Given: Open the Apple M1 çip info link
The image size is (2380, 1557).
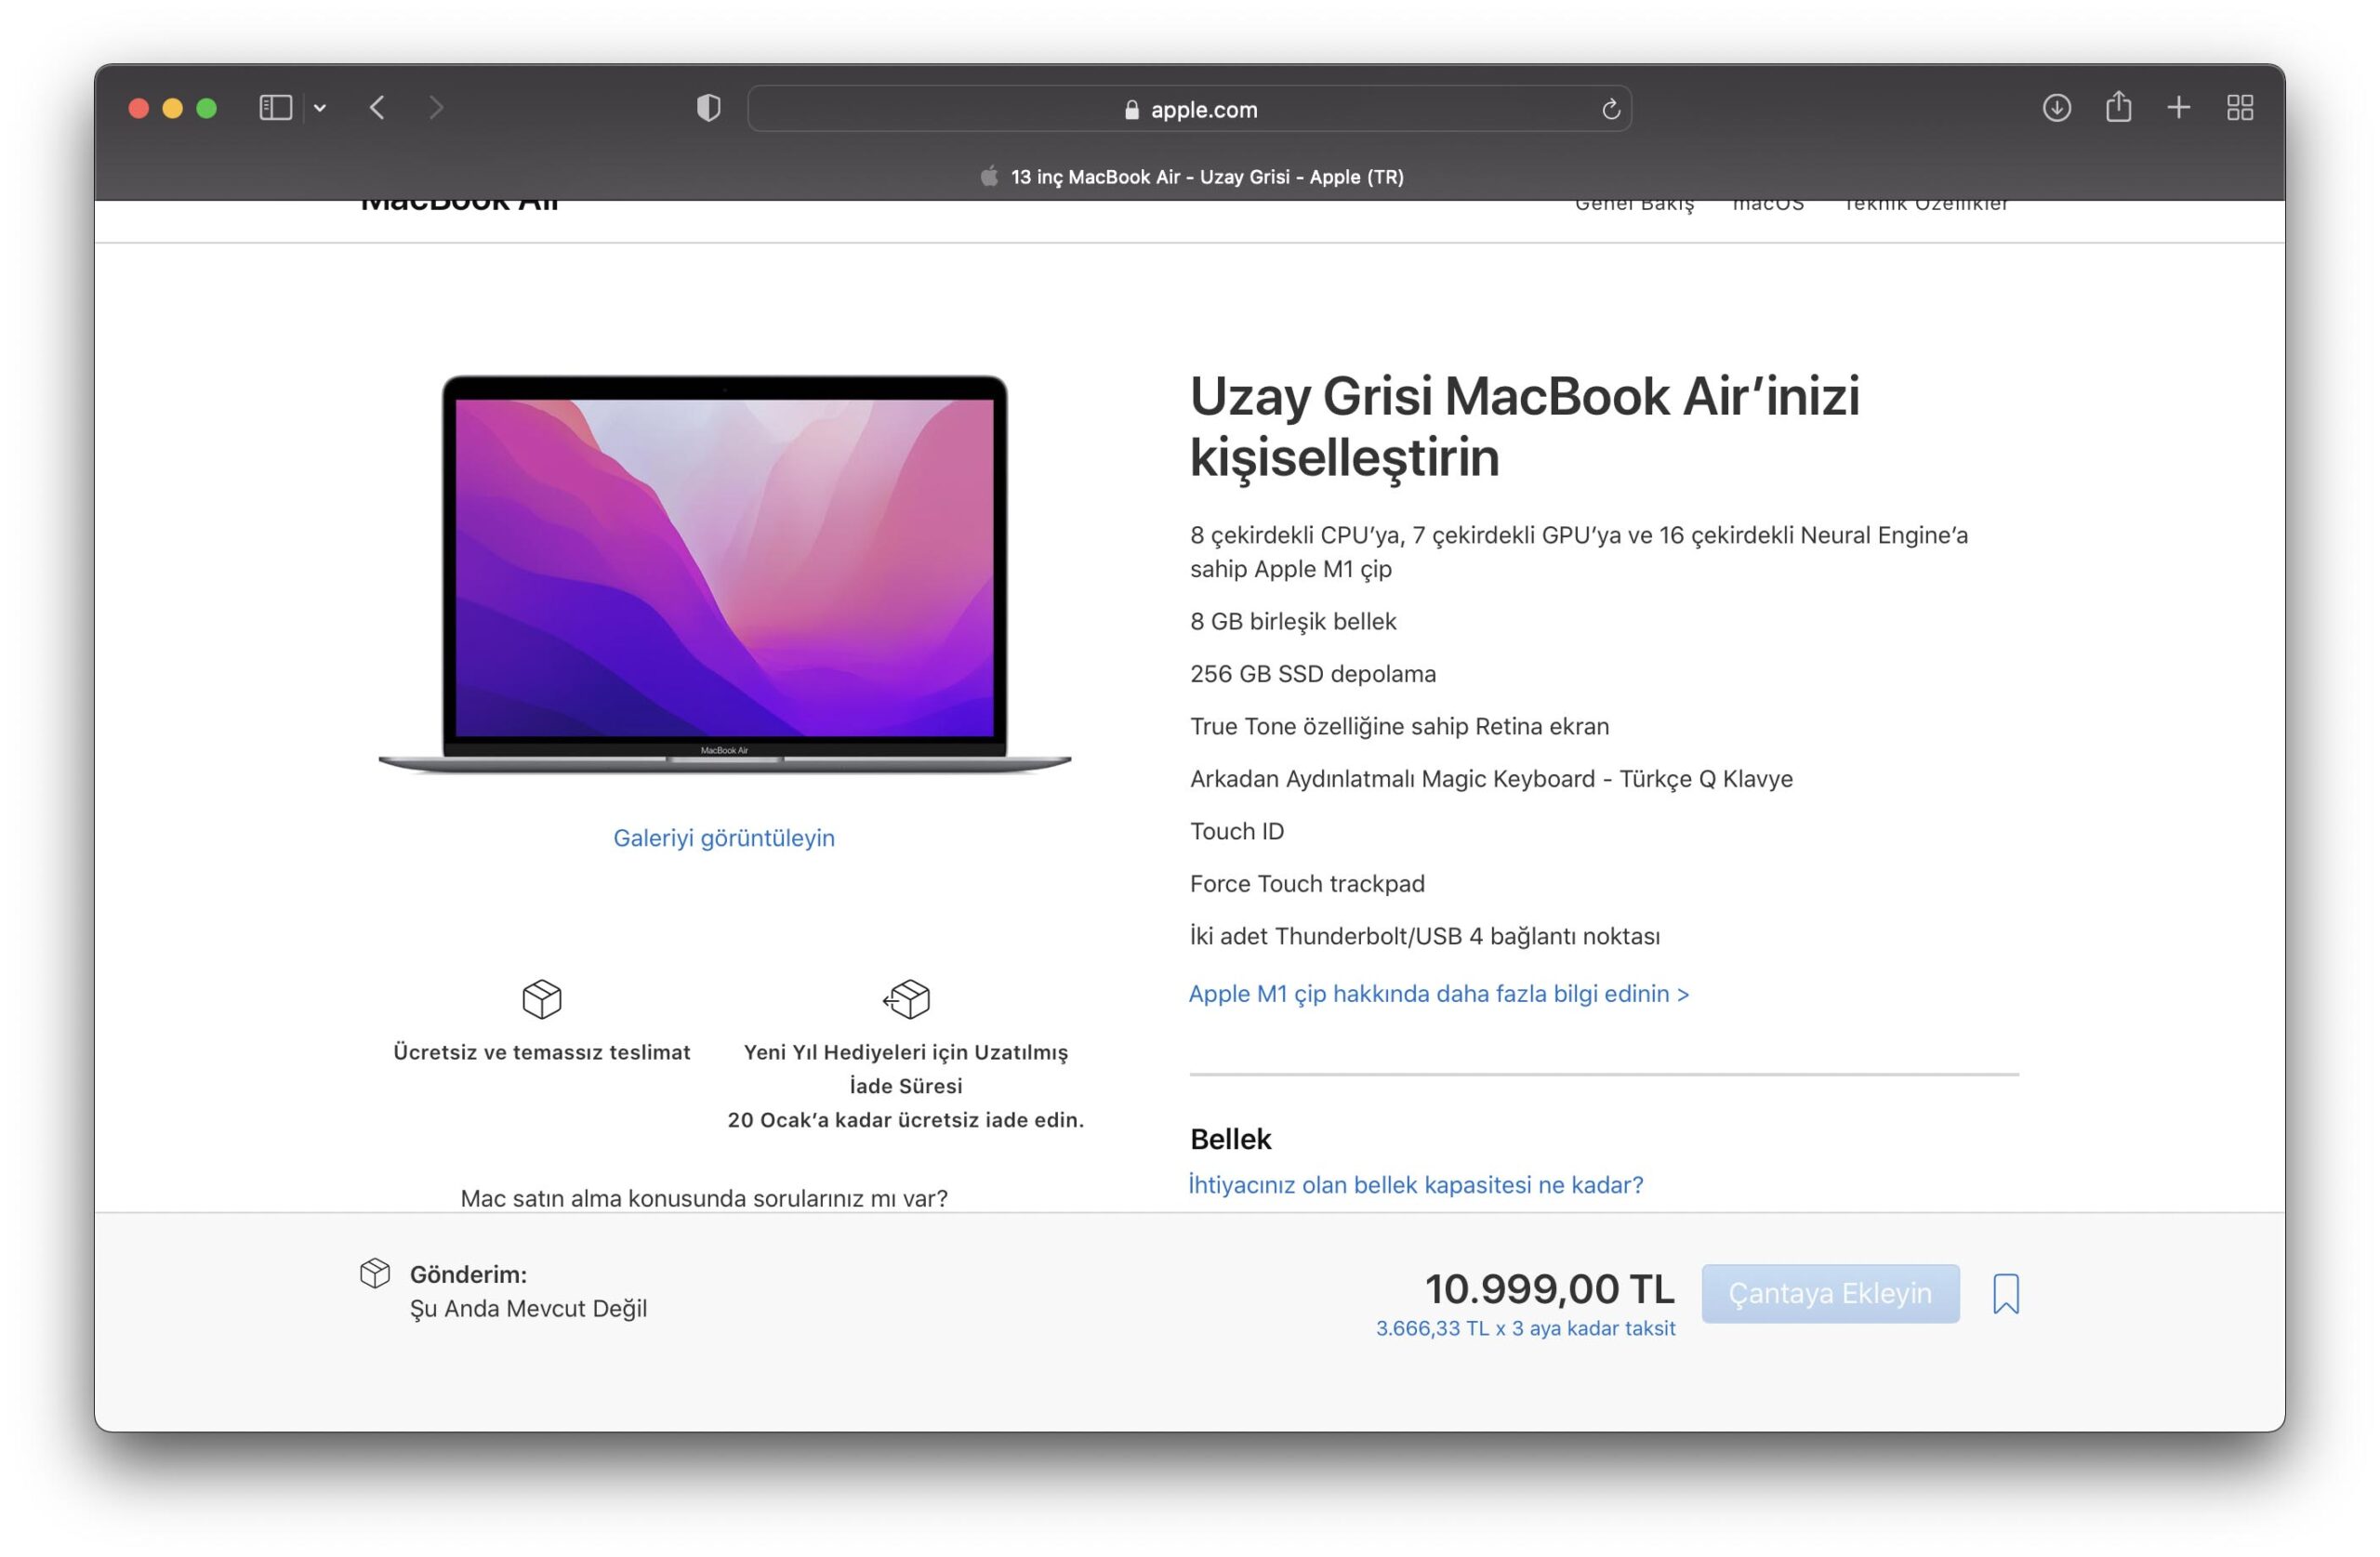Looking at the screenshot, I should point(1438,993).
